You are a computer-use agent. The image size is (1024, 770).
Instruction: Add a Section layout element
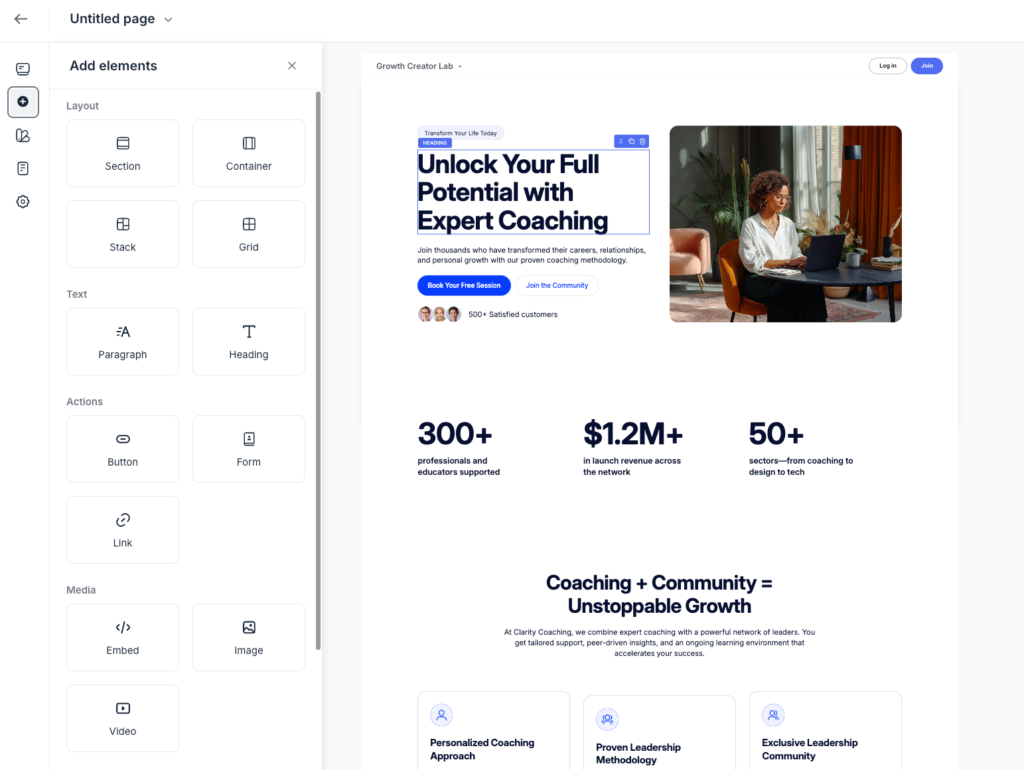click(x=122, y=153)
